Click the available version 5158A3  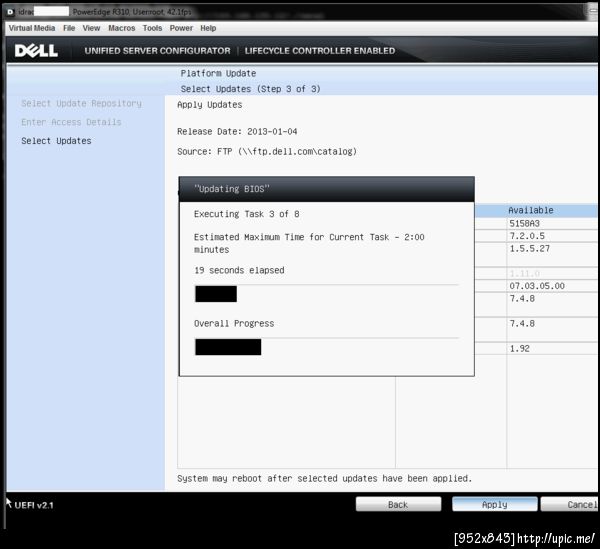coord(524,223)
